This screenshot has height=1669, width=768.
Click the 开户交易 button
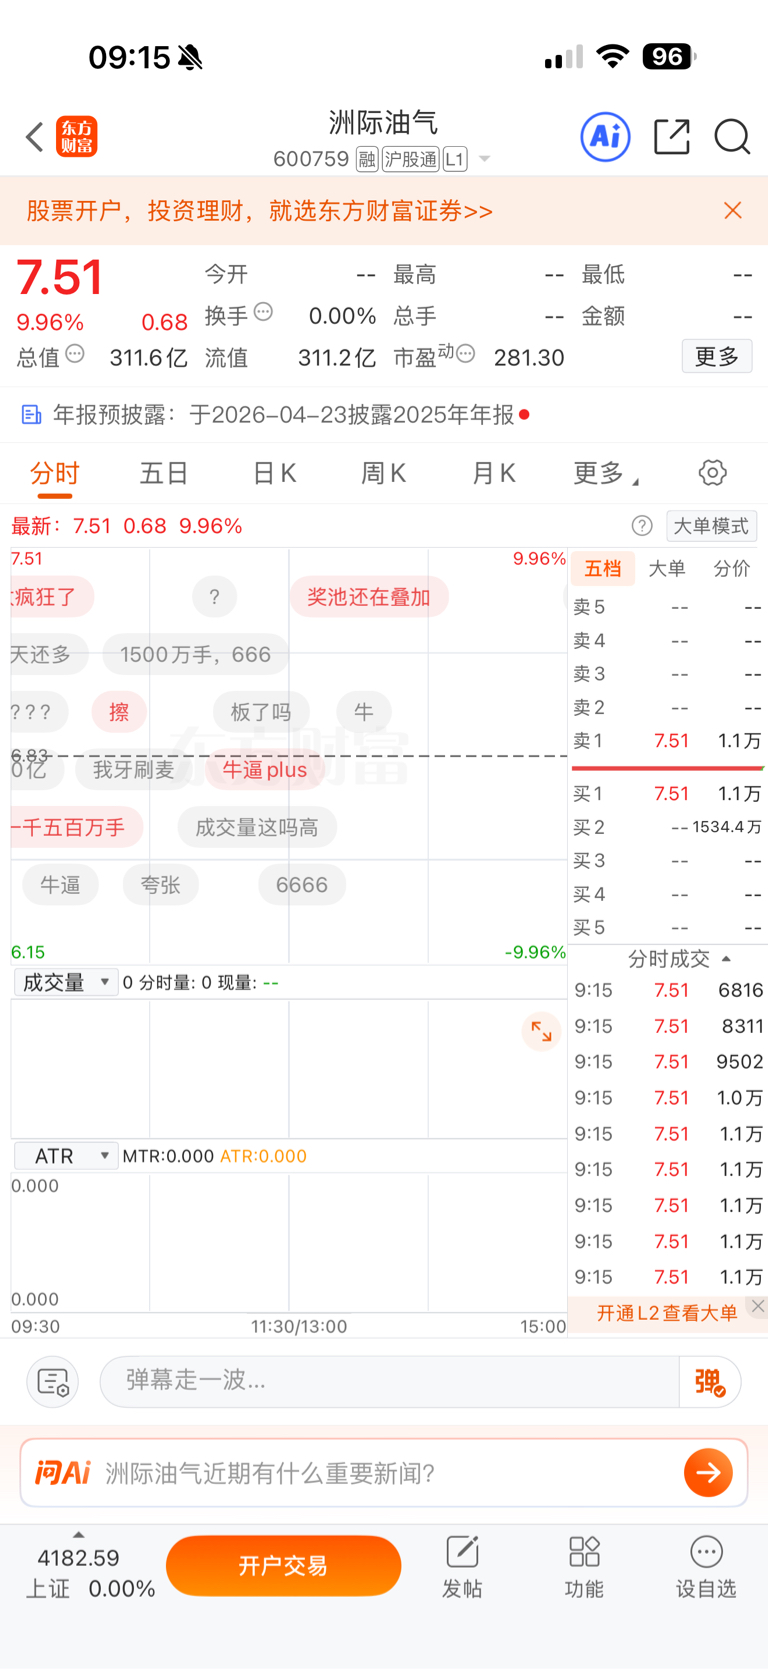click(283, 1565)
